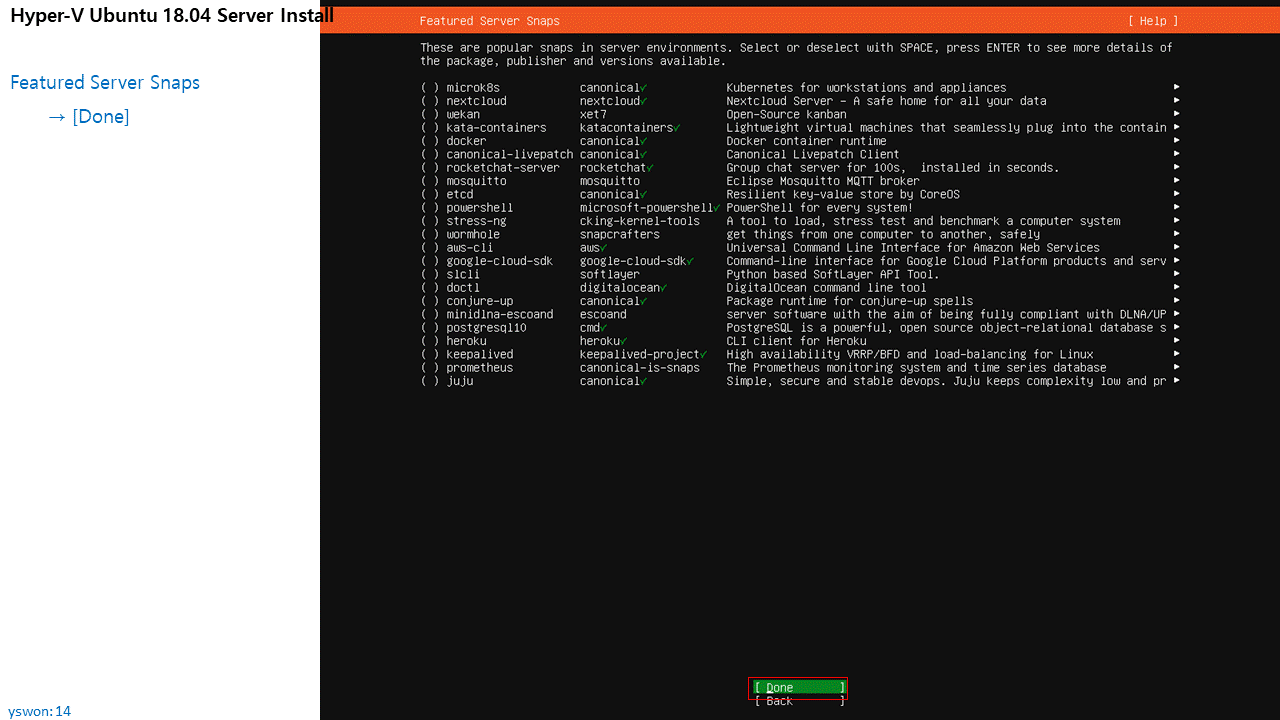This screenshot has height=720, width=1280.
Task: Toggle the postgresql10 snap checkbox
Action: (430, 328)
